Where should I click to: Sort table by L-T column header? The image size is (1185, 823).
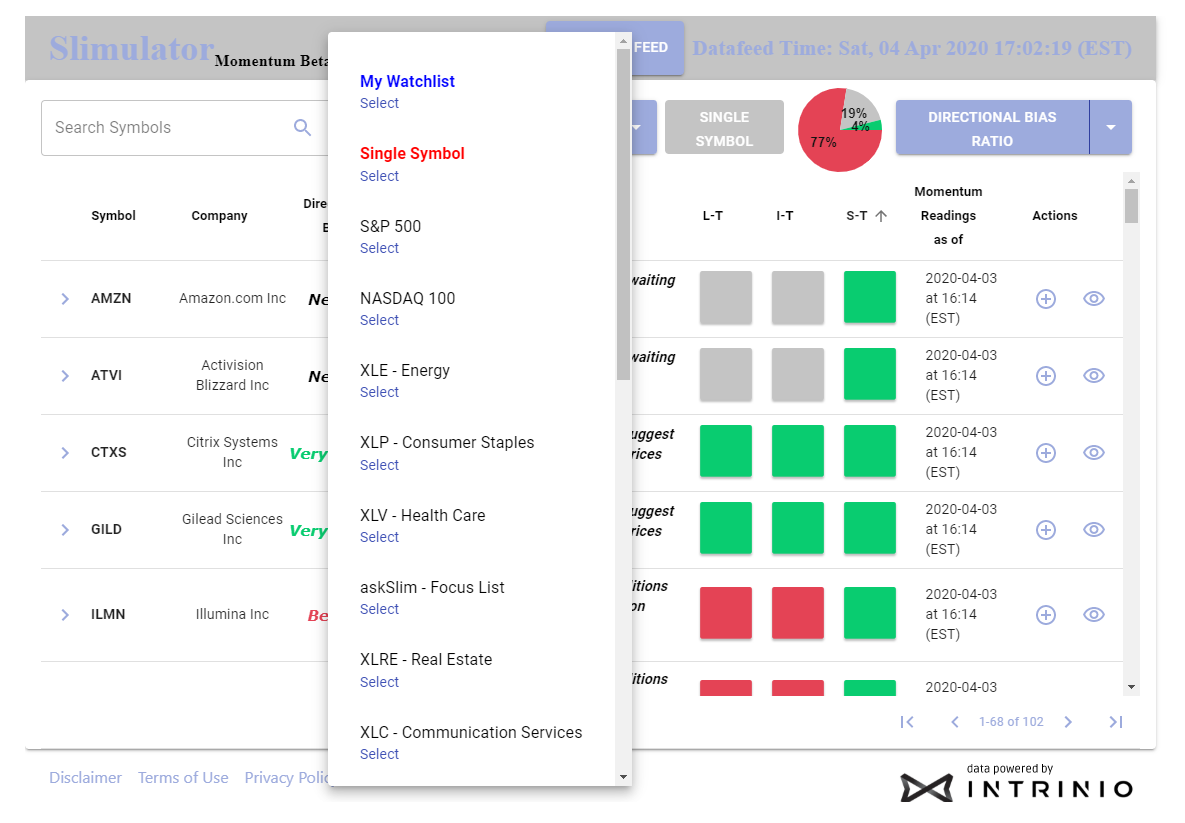tap(713, 215)
